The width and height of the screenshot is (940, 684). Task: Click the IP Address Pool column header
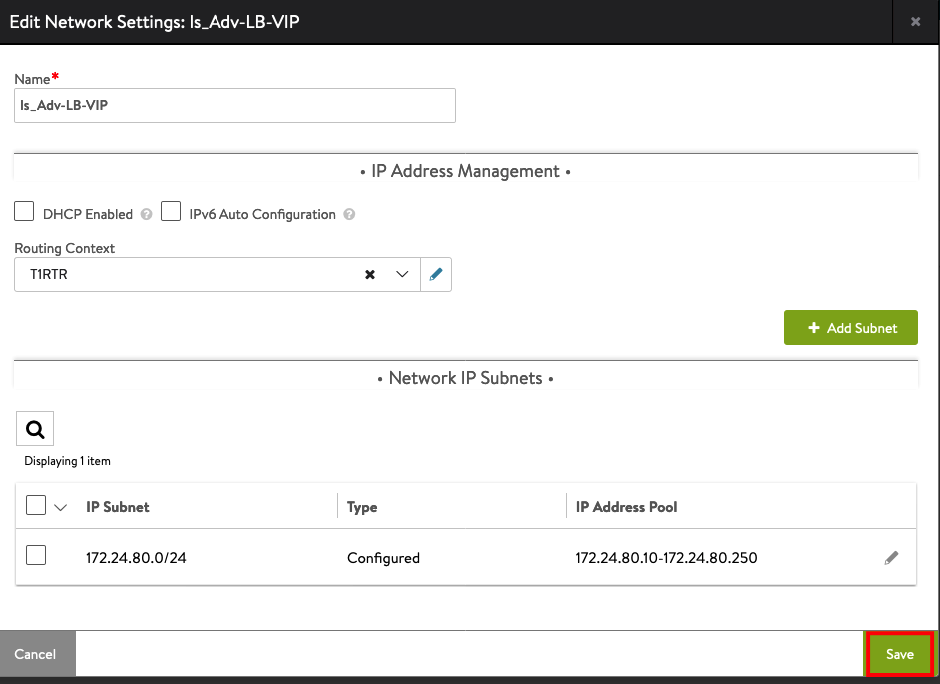(x=626, y=507)
